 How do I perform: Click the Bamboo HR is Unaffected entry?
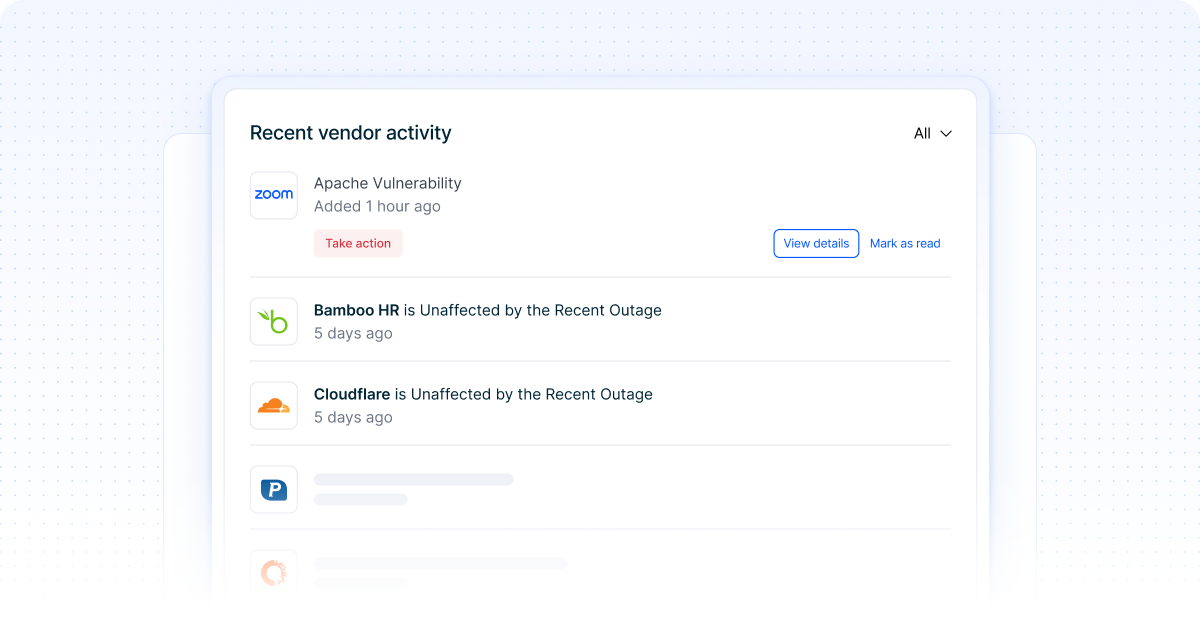[488, 310]
